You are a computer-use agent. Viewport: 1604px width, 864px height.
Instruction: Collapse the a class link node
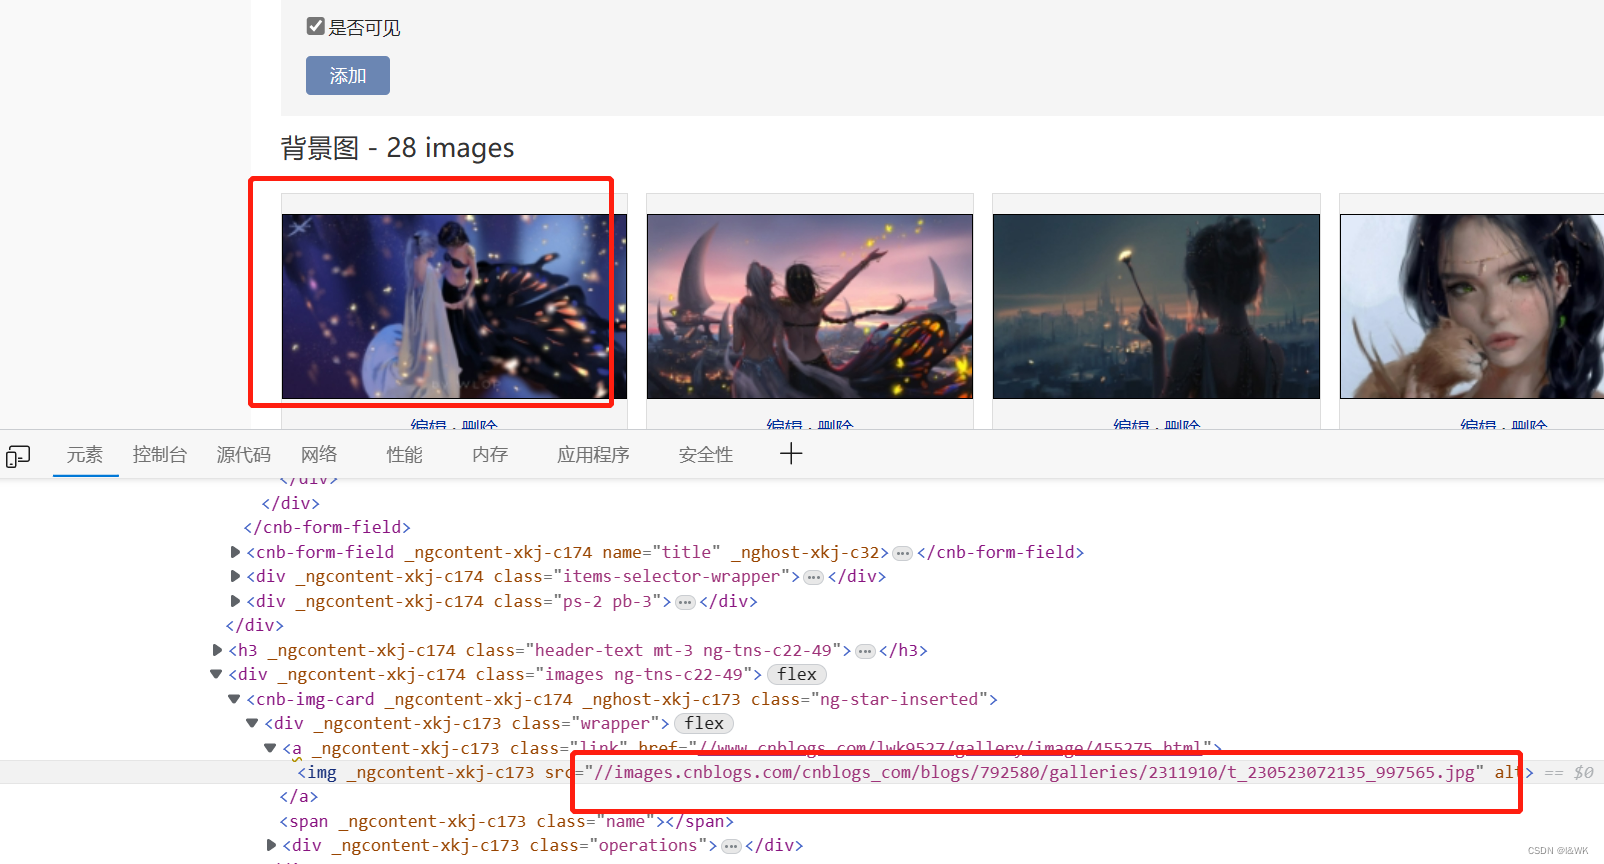tap(270, 748)
